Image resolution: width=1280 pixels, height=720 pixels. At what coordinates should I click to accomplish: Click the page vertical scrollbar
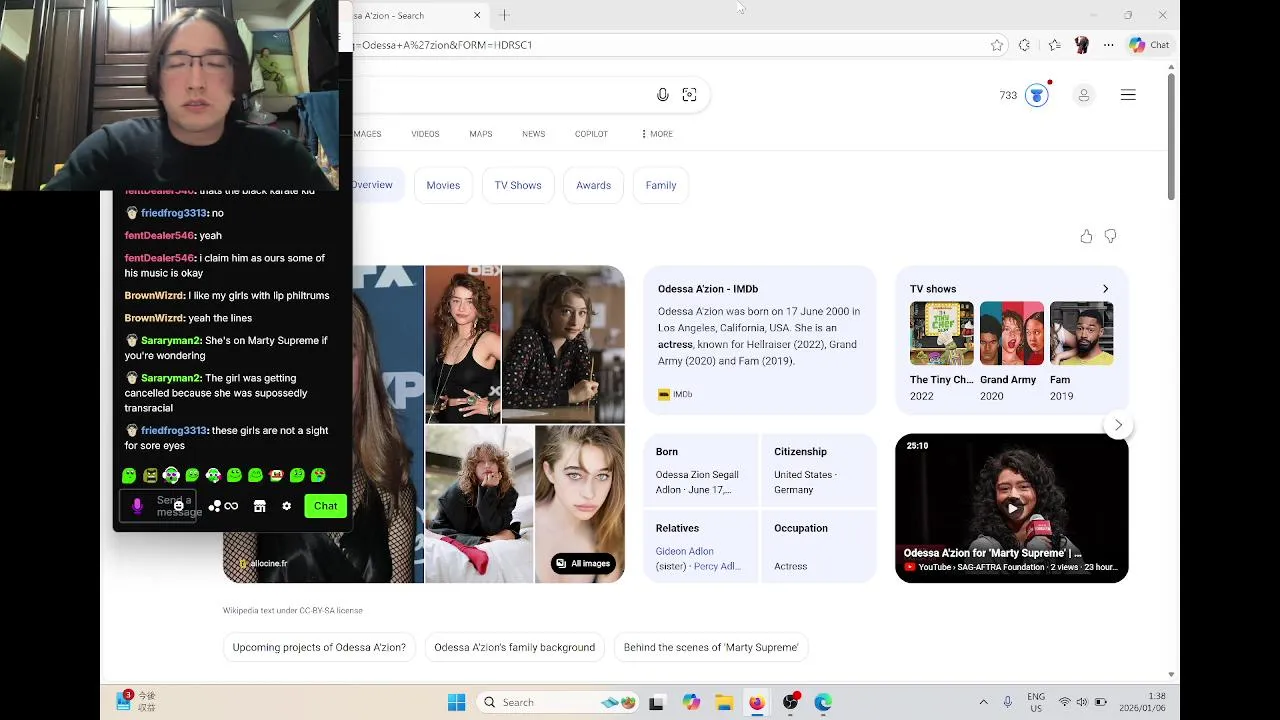(1171, 136)
